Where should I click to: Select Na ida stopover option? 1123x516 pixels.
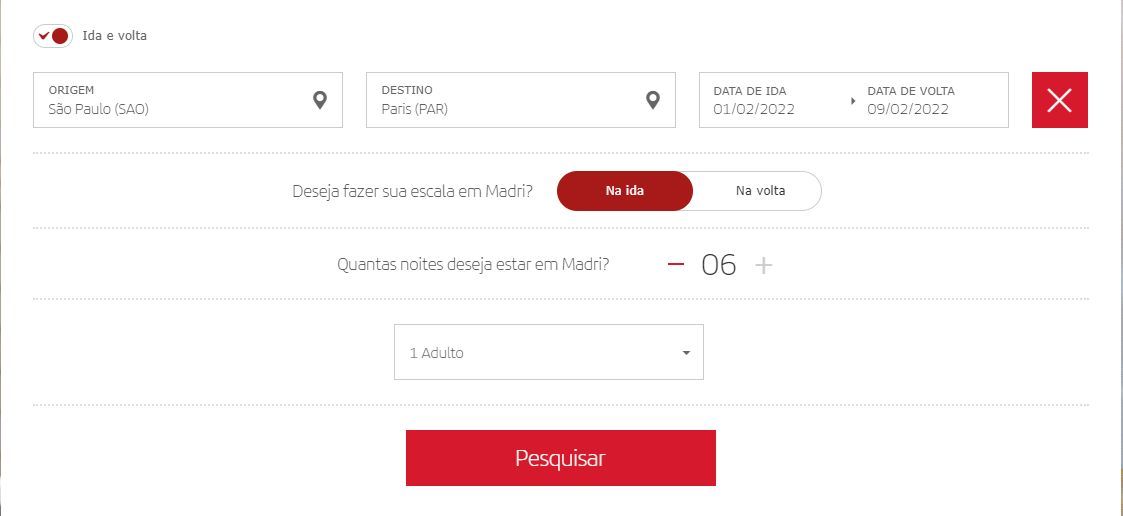625,191
